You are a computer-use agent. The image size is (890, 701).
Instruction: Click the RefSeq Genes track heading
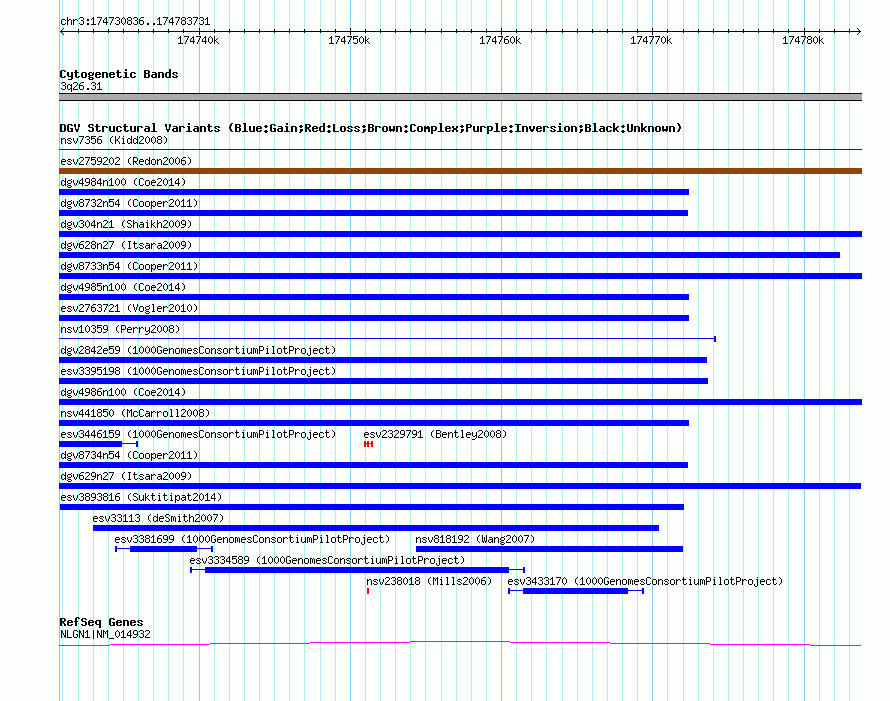(102, 622)
